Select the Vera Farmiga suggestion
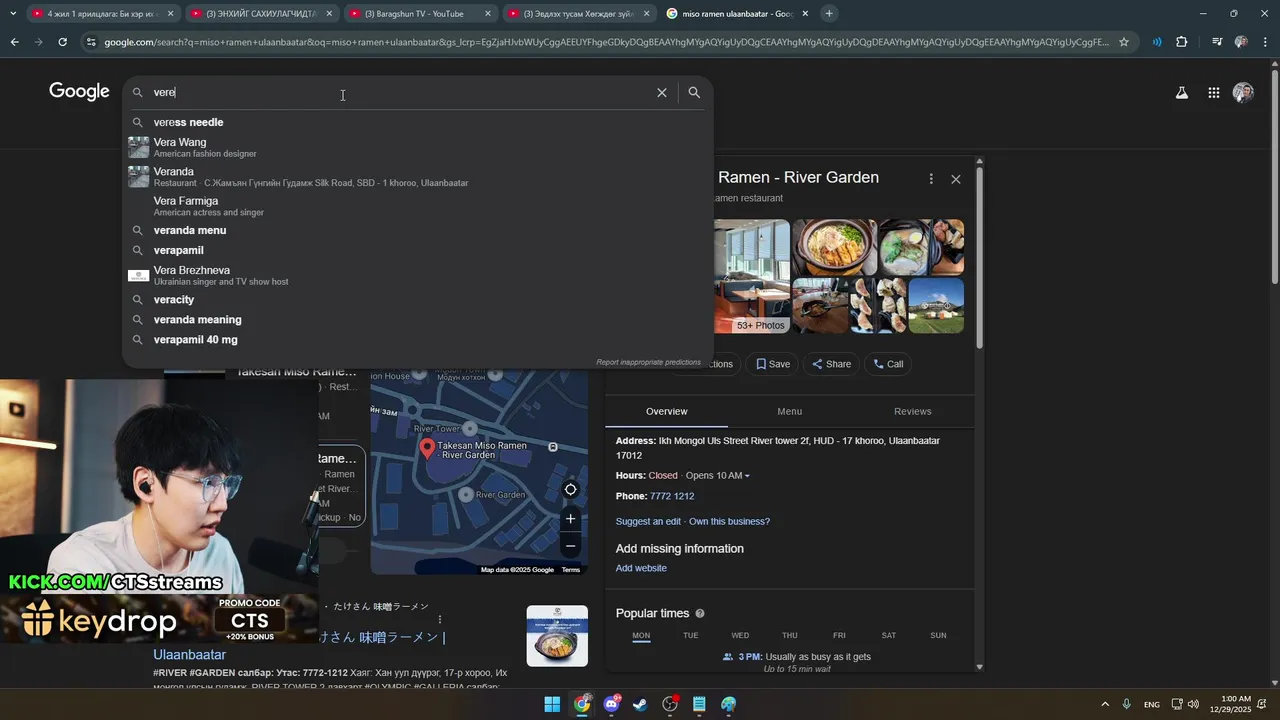1280x720 pixels. coord(418,206)
